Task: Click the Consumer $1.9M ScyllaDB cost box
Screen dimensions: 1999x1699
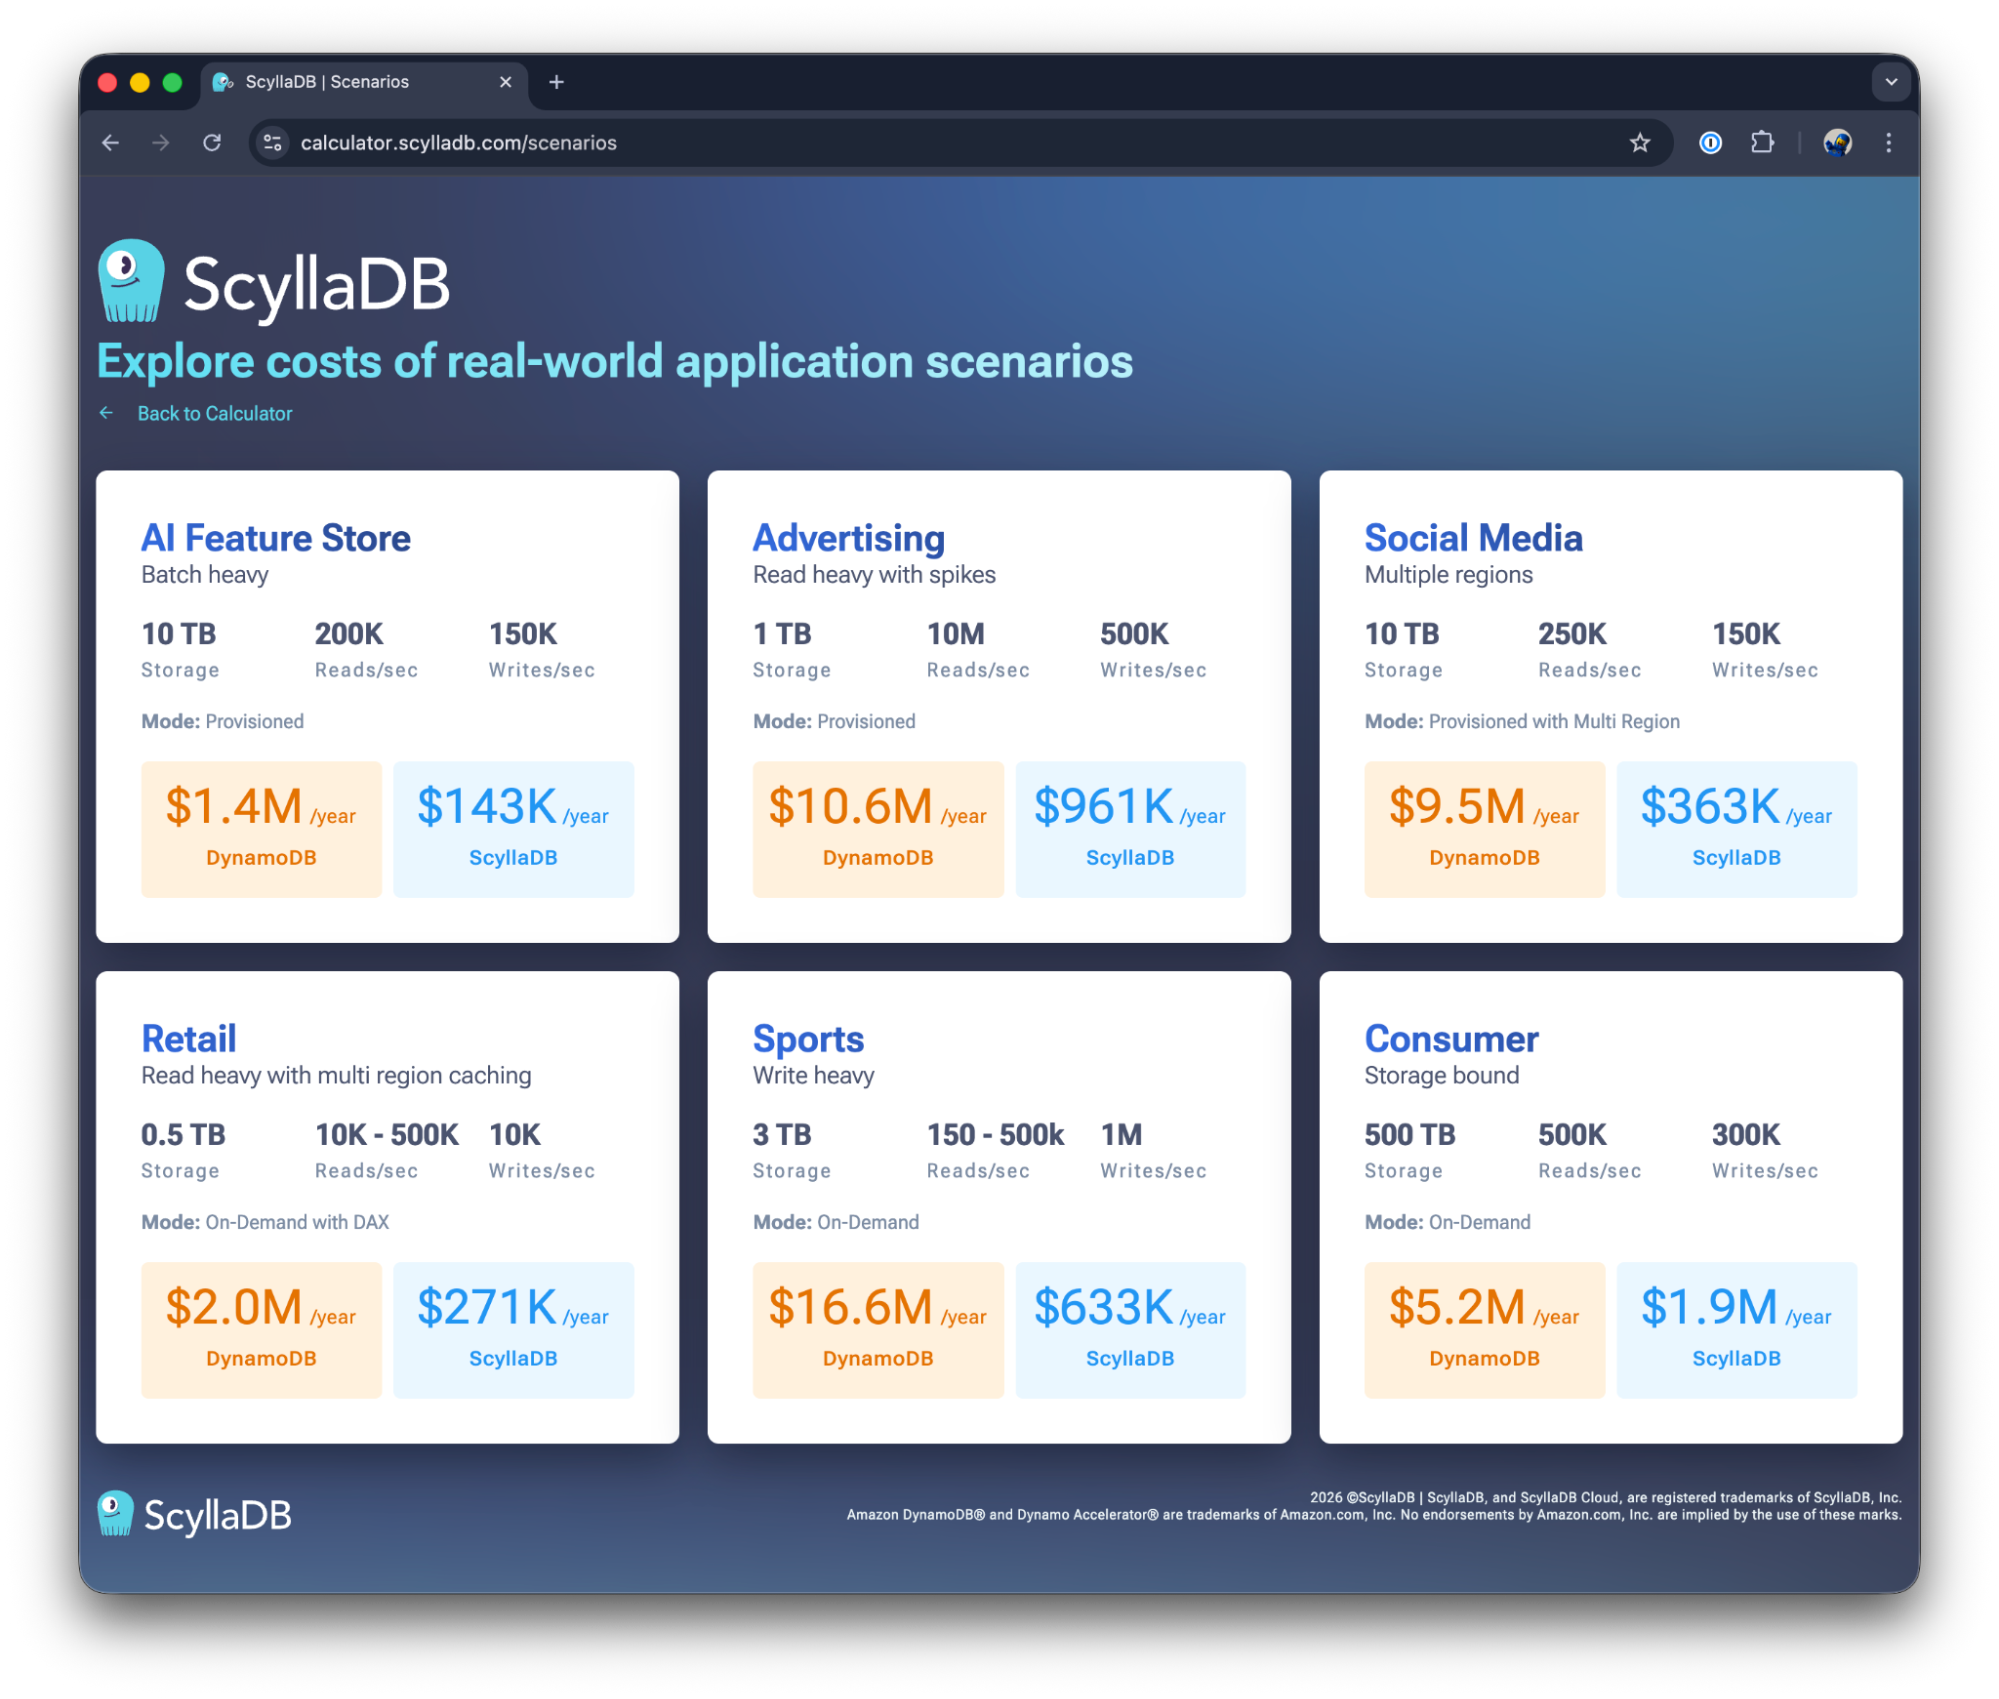Action: coord(1736,1329)
